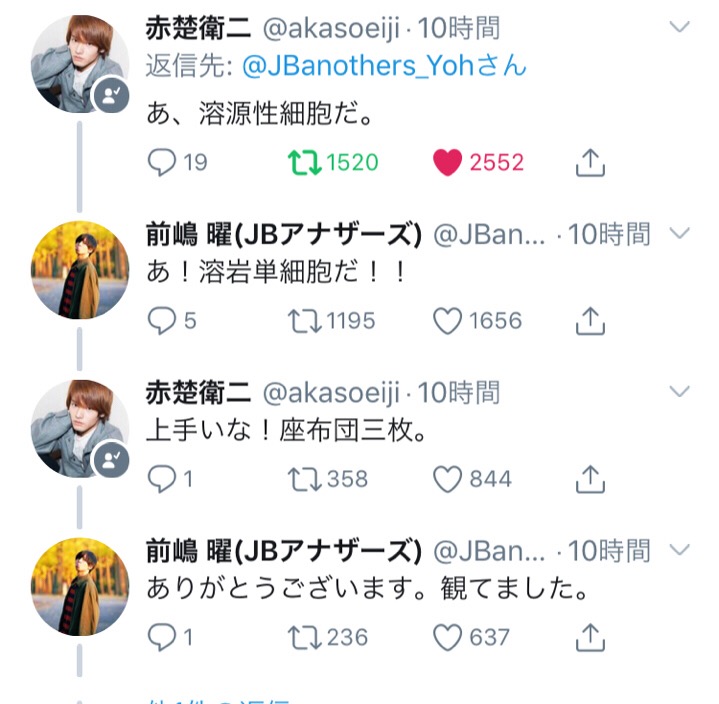This screenshot has width=719, height=704.
Task: Unlike the tweet with 2552 likes
Action: coord(448,162)
